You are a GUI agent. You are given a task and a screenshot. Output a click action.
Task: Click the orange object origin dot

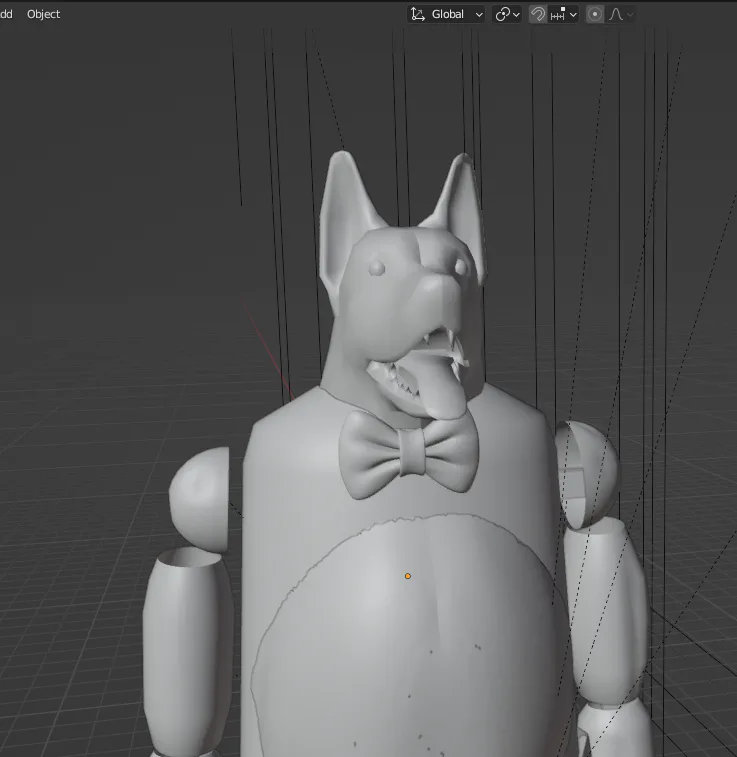408,576
